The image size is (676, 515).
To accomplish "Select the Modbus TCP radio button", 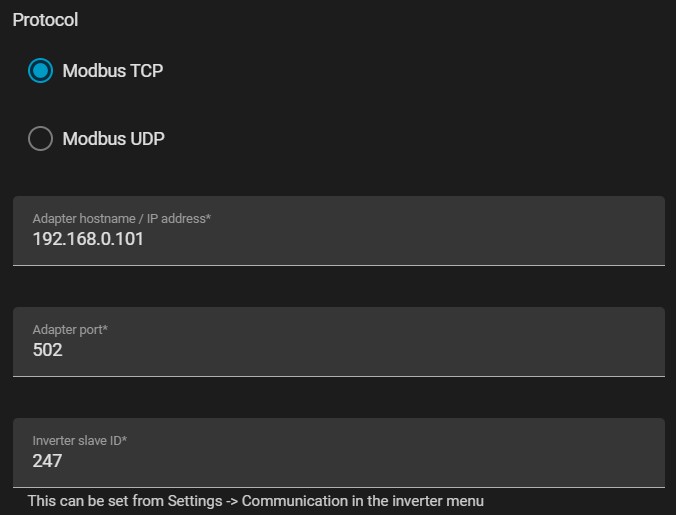I will pyautogui.click(x=41, y=70).
